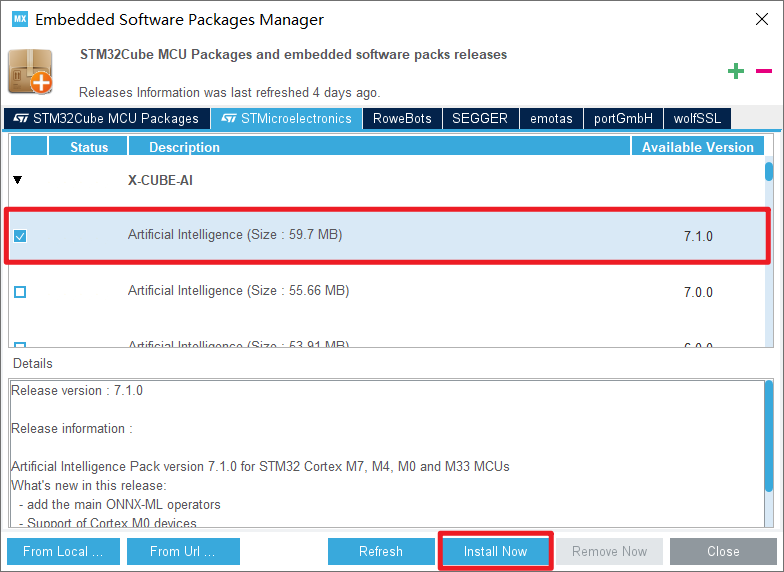The height and width of the screenshot is (572, 784).
Task: Click 'Release version : 7.1.0' in Details
Action: pos(76,390)
